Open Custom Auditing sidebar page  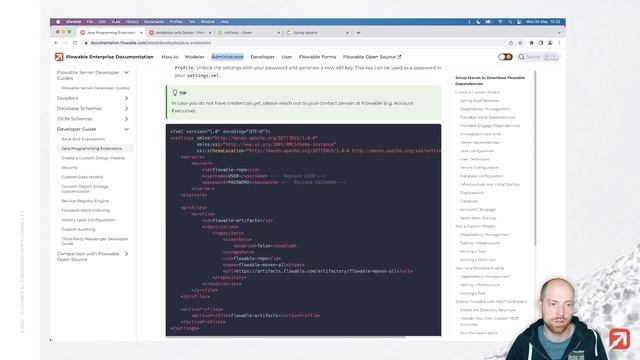coord(78,229)
